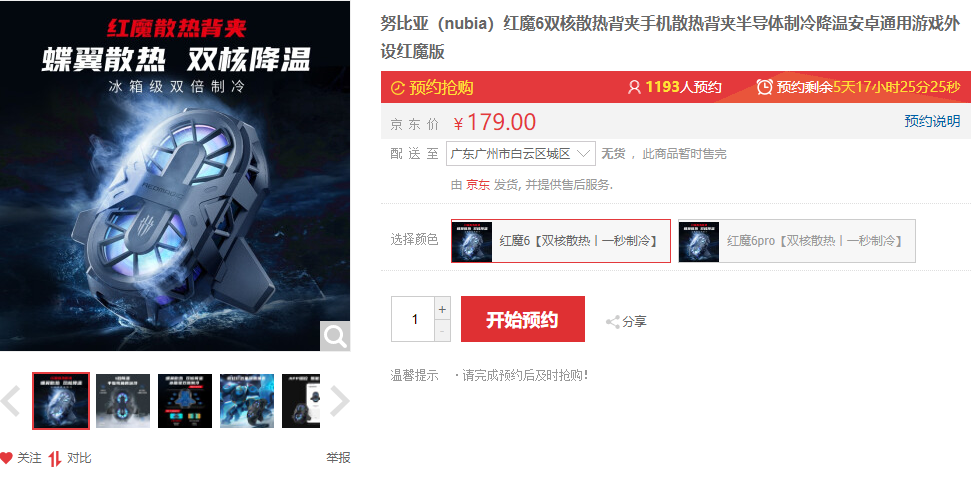This screenshot has width=973, height=496.
Task: Decrease quantity with the minus button
Action: (x=442, y=331)
